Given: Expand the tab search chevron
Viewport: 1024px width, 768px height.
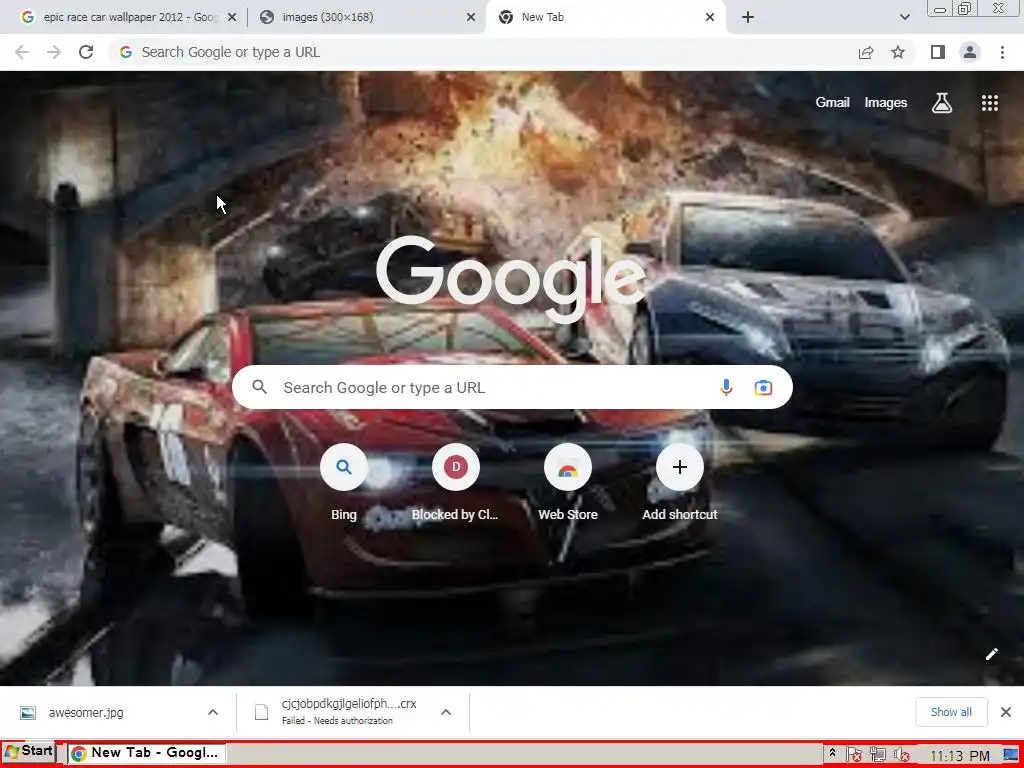Looking at the screenshot, I should coord(904,18).
